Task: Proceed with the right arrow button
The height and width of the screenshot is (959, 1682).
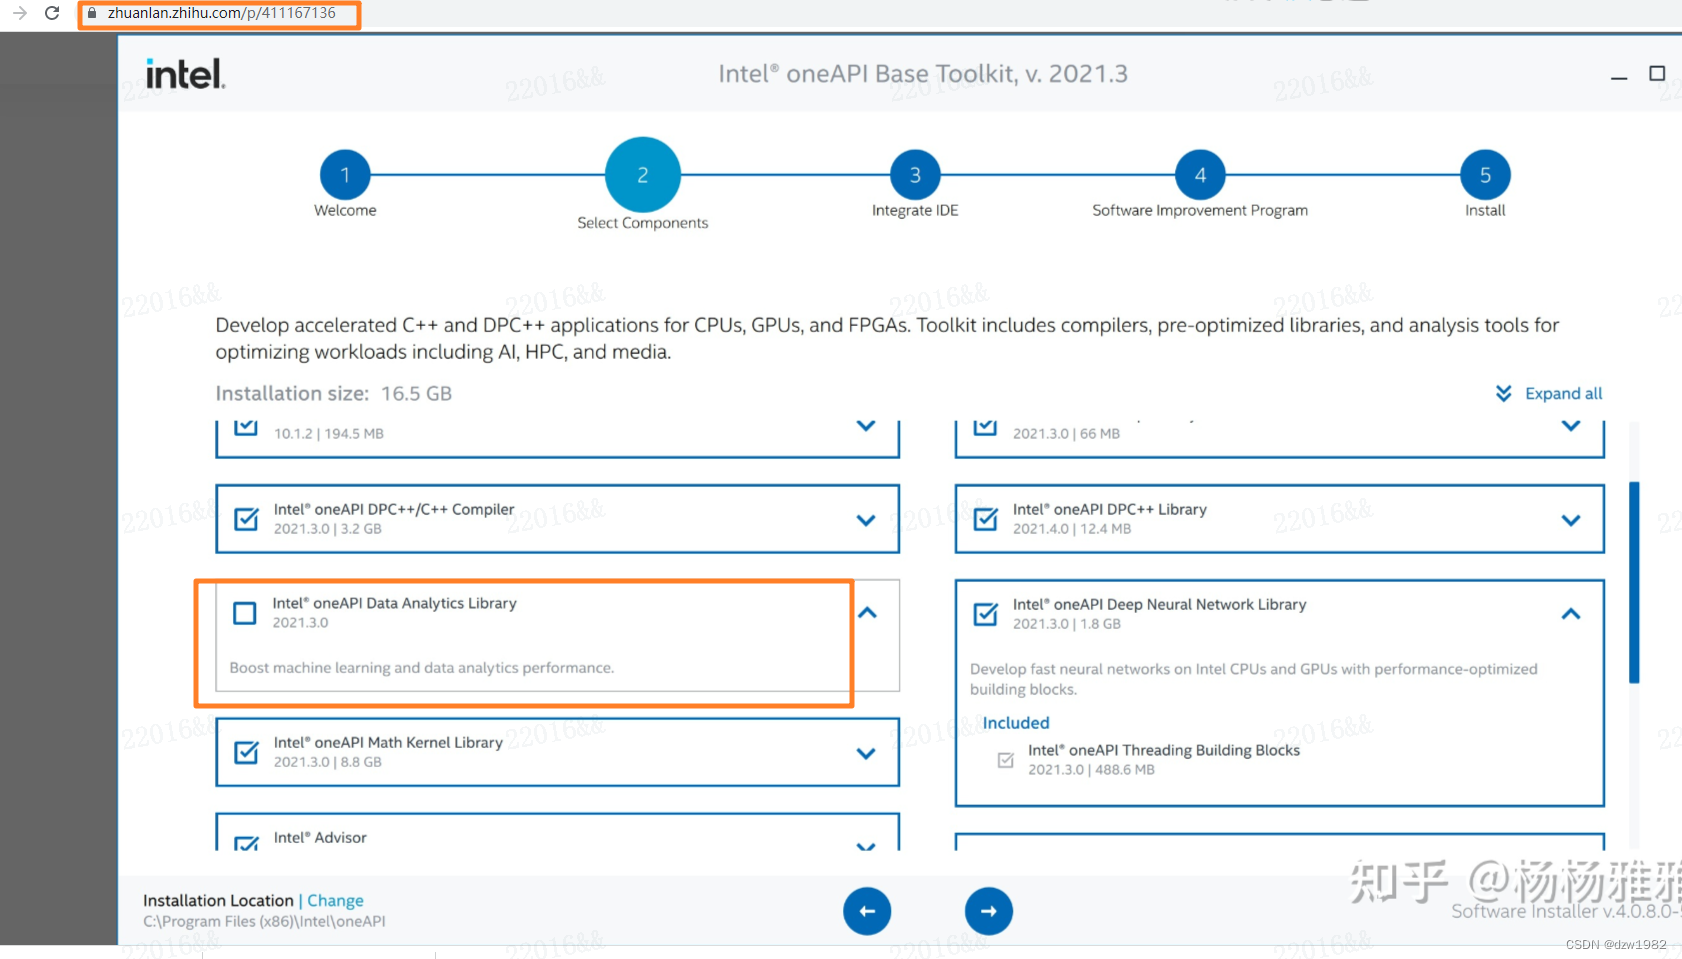Action: (x=989, y=911)
